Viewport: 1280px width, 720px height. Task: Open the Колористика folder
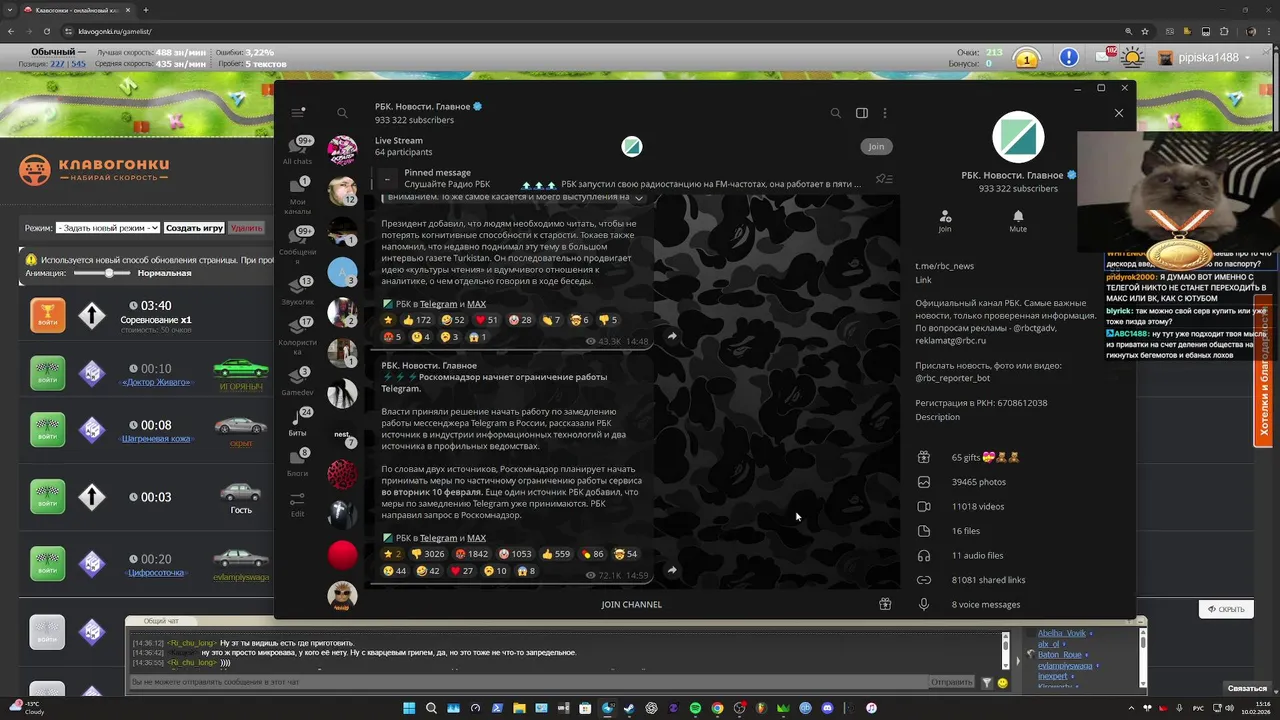298,337
